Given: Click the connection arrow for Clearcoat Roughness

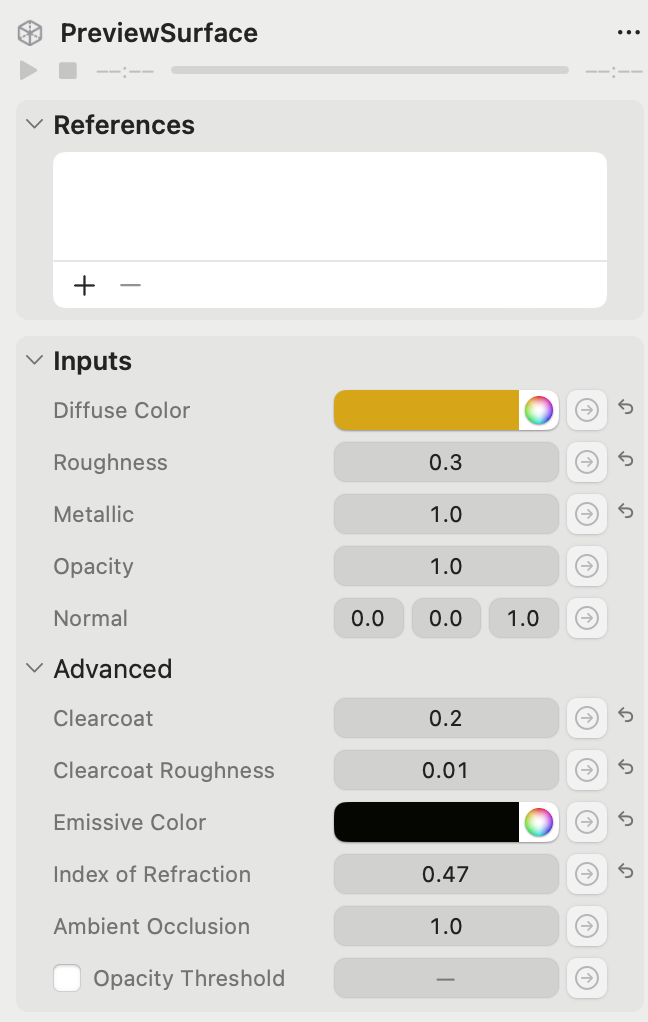Looking at the screenshot, I should pyautogui.click(x=587, y=770).
